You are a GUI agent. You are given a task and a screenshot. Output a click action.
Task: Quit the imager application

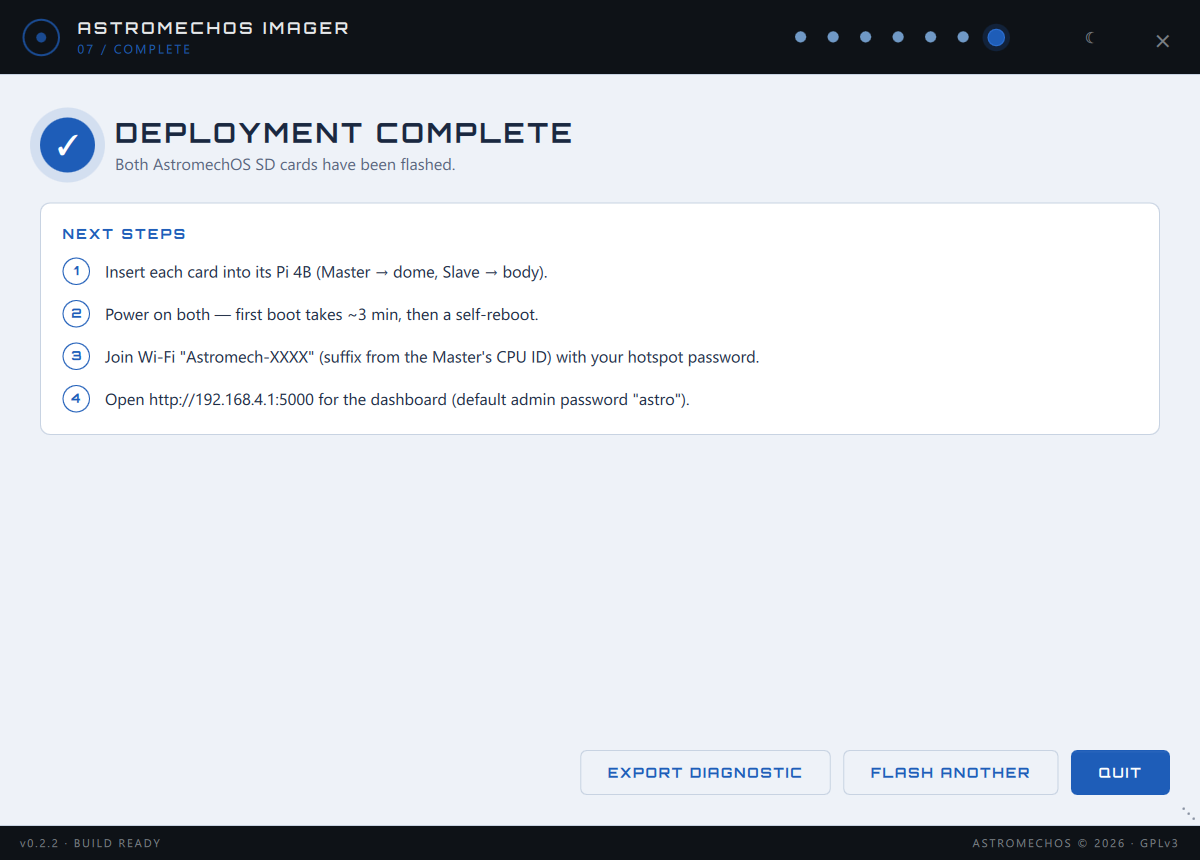[1120, 773]
